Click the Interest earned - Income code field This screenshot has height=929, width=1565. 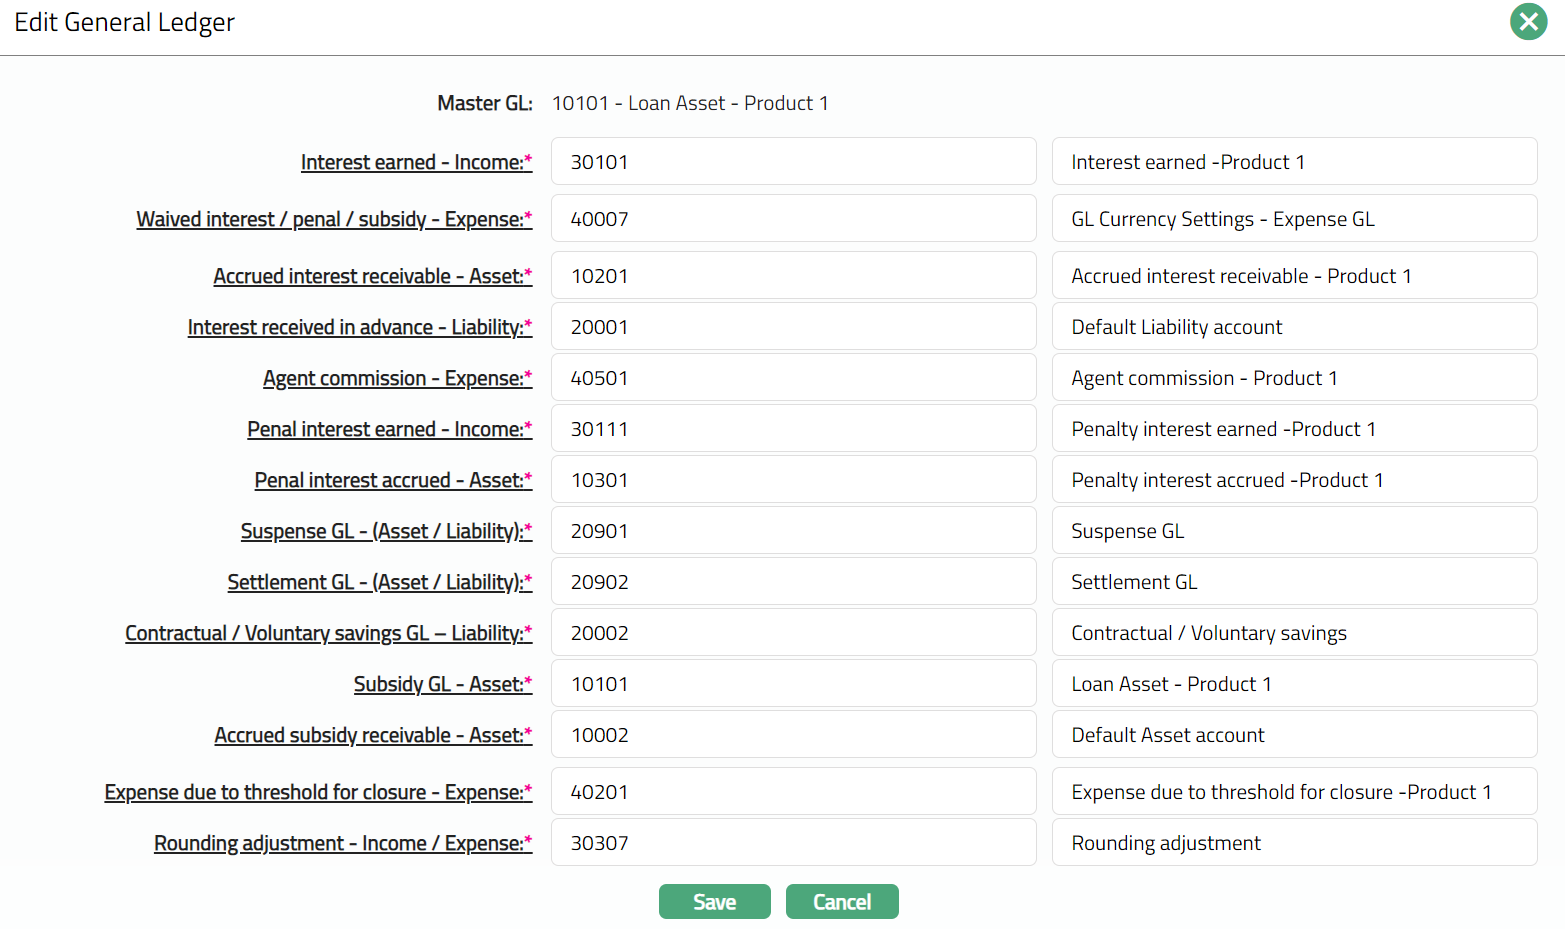pos(792,162)
